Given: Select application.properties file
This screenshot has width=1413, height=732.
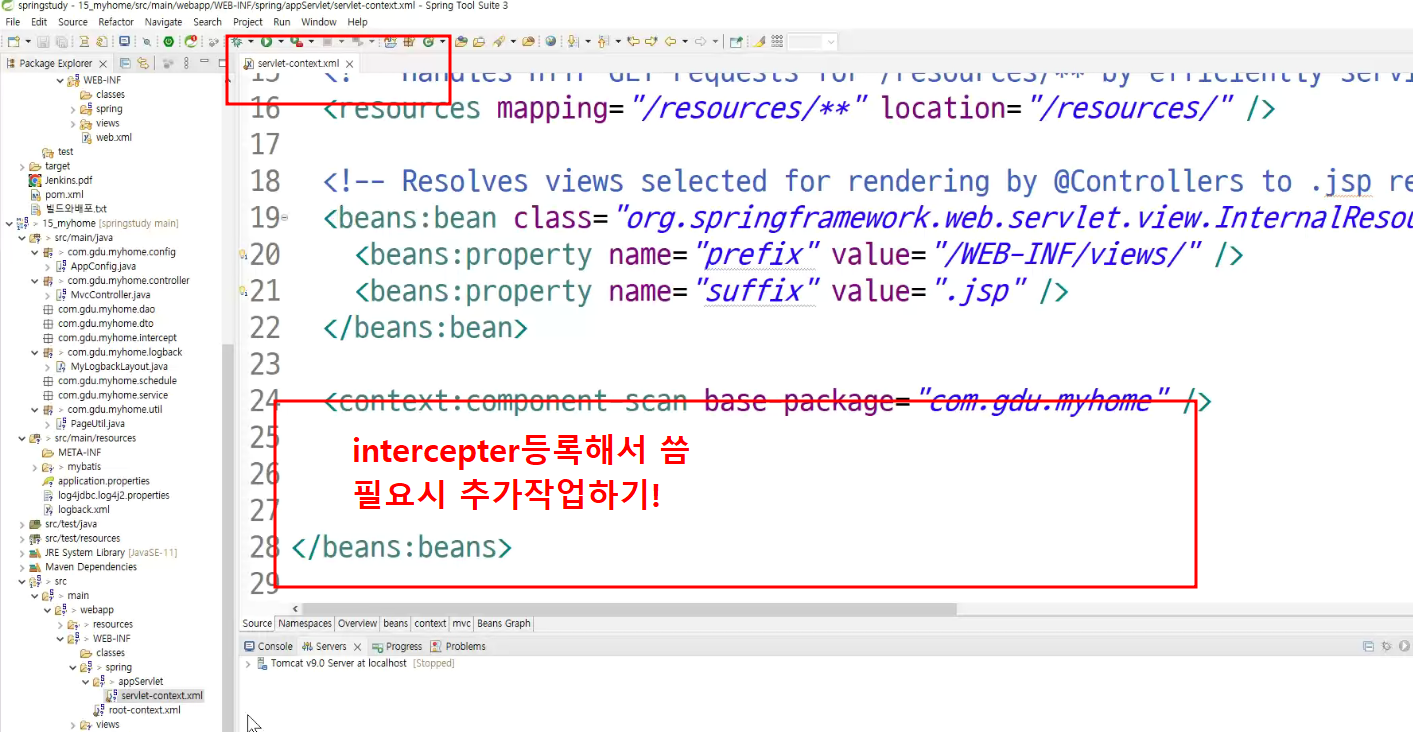Looking at the screenshot, I should point(103,481).
